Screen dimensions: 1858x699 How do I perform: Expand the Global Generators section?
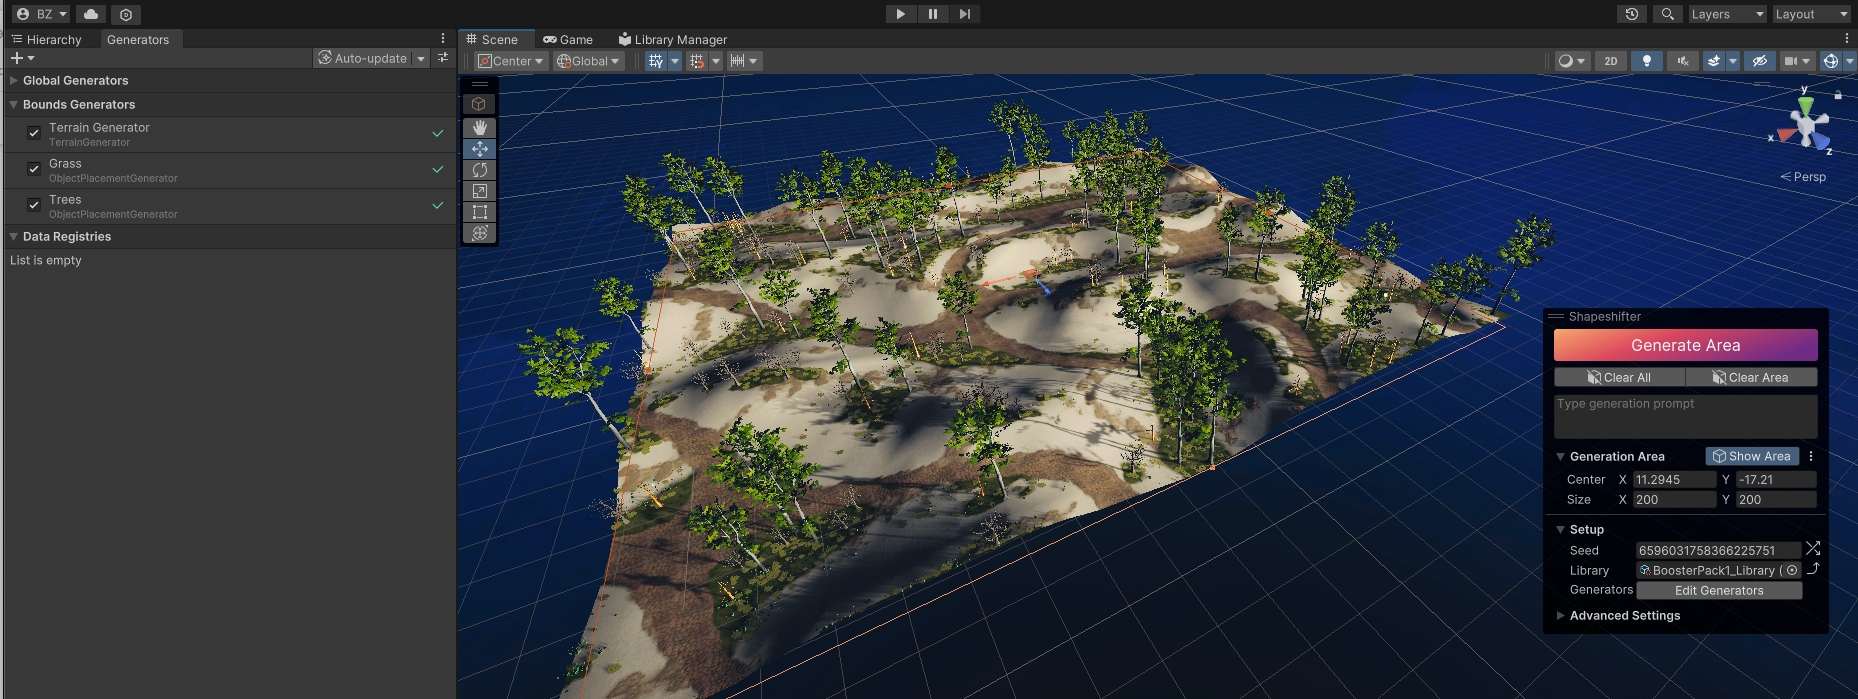click(x=14, y=81)
